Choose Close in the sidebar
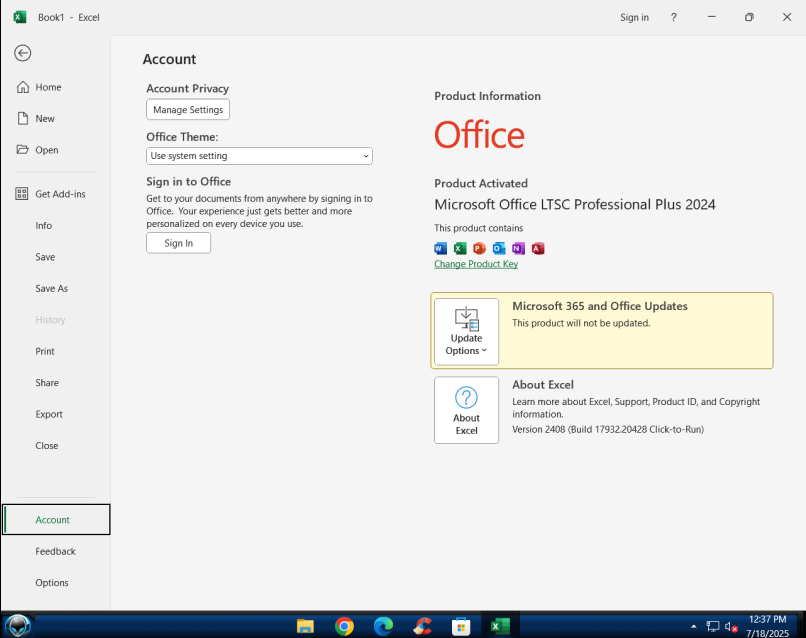806x638 pixels. click(x=47, y=446)
